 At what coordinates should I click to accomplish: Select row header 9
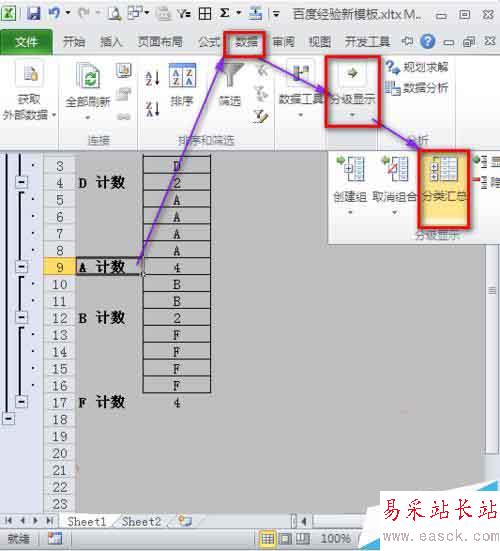(59, 267)
